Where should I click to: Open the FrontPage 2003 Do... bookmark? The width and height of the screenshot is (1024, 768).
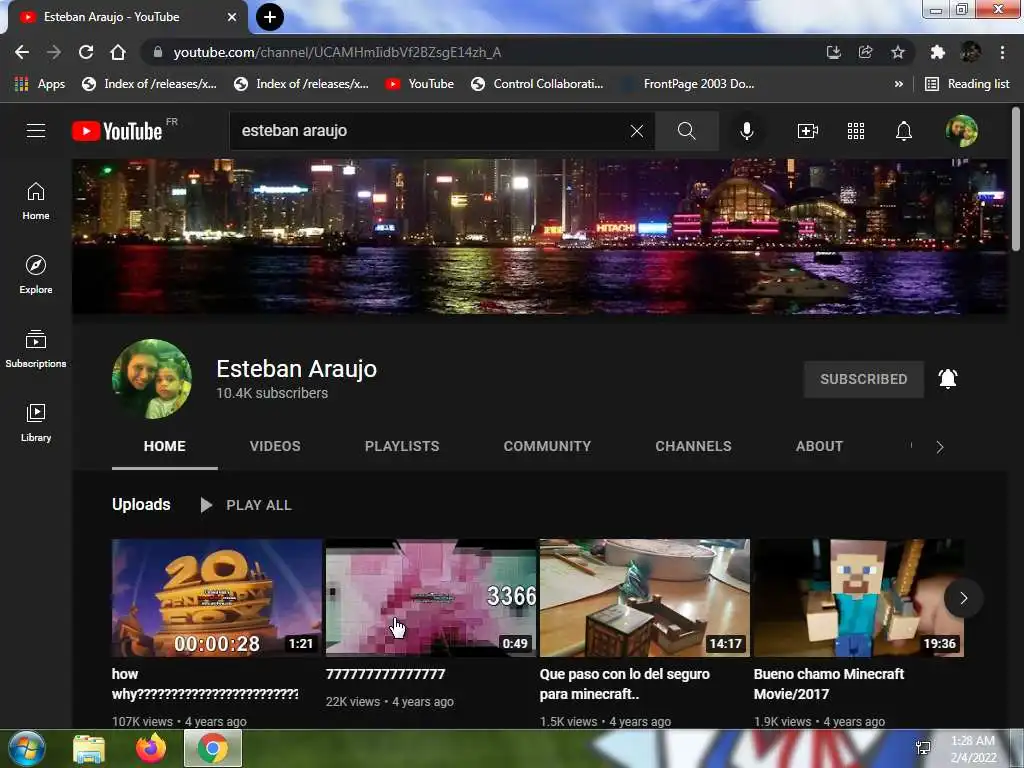(691, 84)
